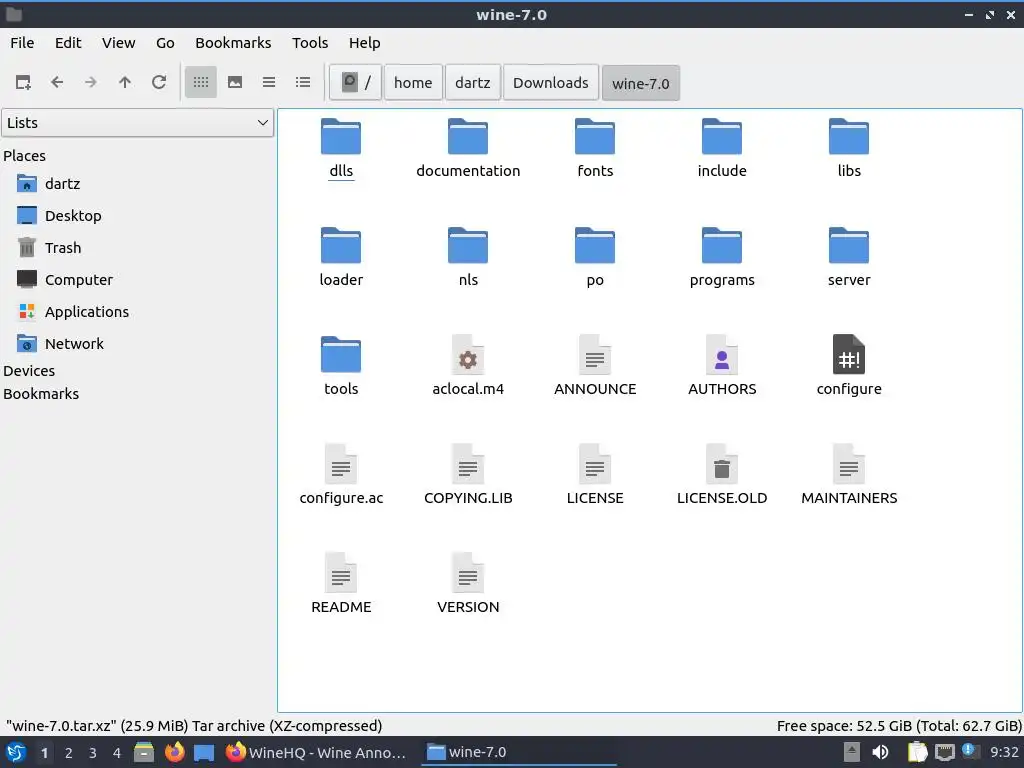Open the Lubuntu start menu icon
Screen dimensions: 1024x768
pyautogui.click(x=16, y=752)
